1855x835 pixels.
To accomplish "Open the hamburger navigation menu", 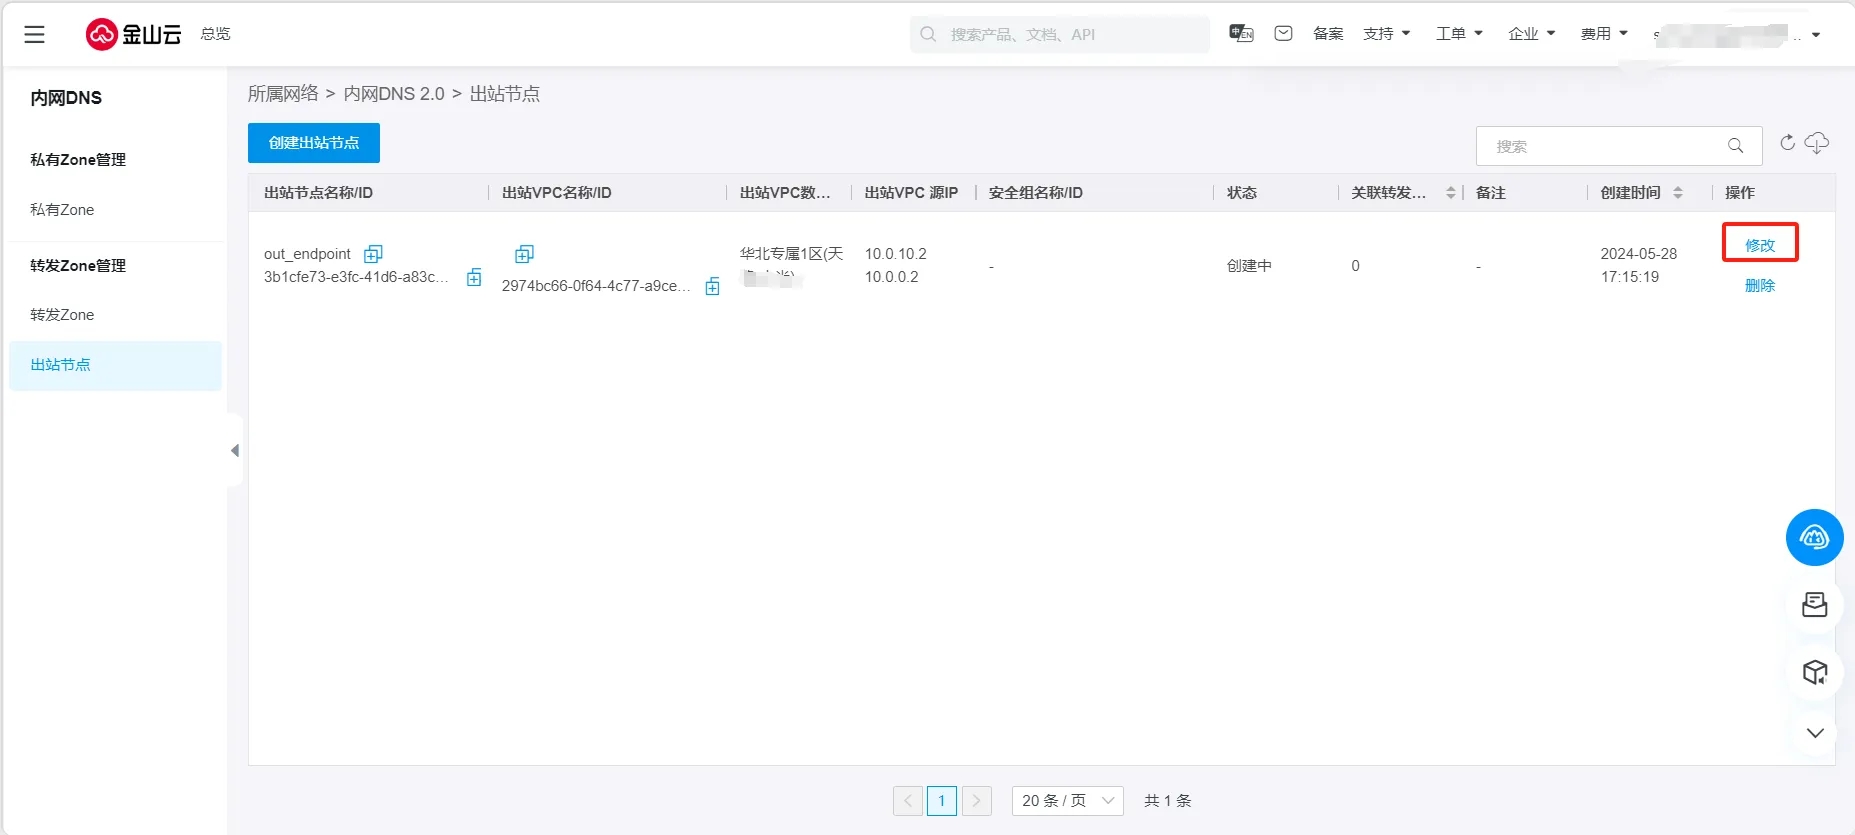I will 34,35.
